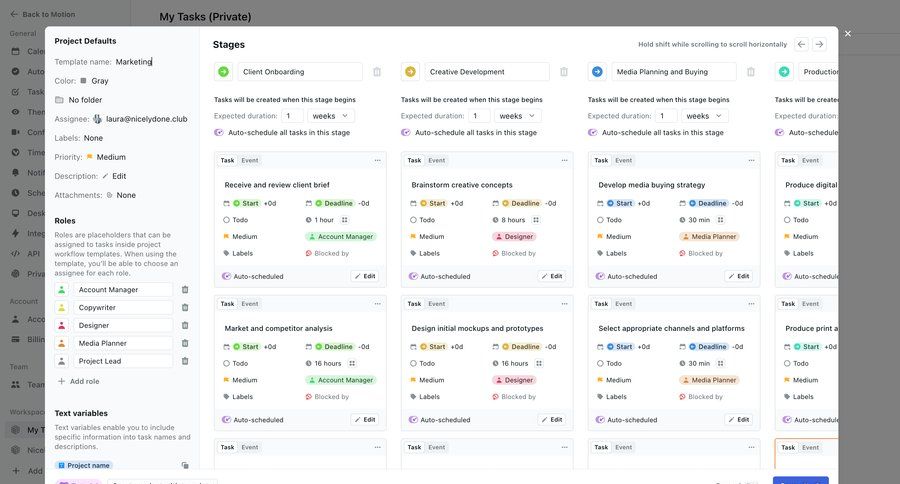This screenshot has height=484, width=900.
Task: Click expected duration number for Creative Development
Action: click(479, 116)
